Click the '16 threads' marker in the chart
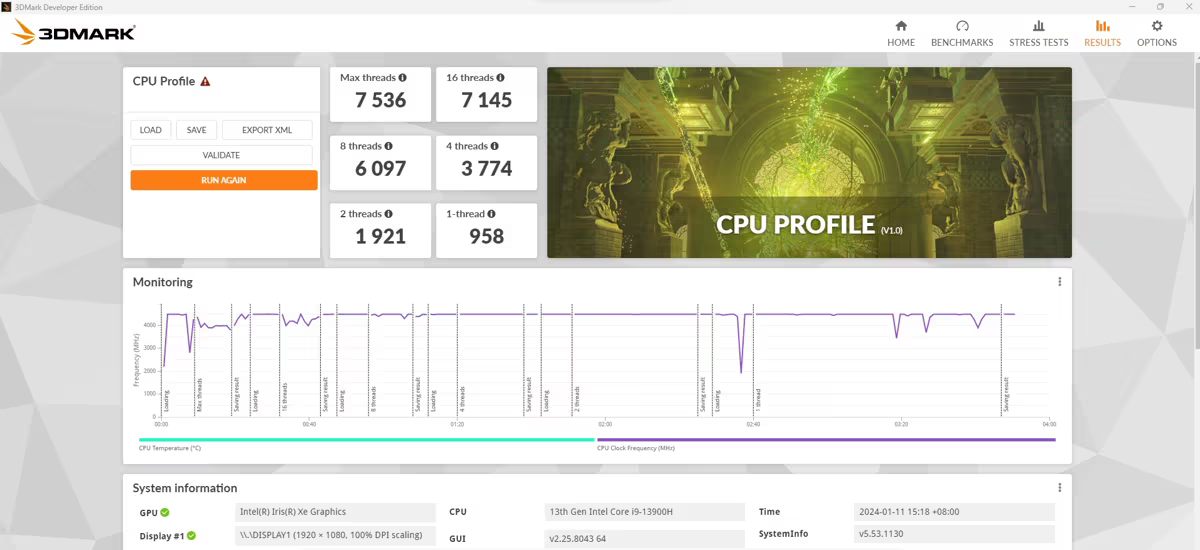This screenshot has height=550, width=1200. point(285,397)
